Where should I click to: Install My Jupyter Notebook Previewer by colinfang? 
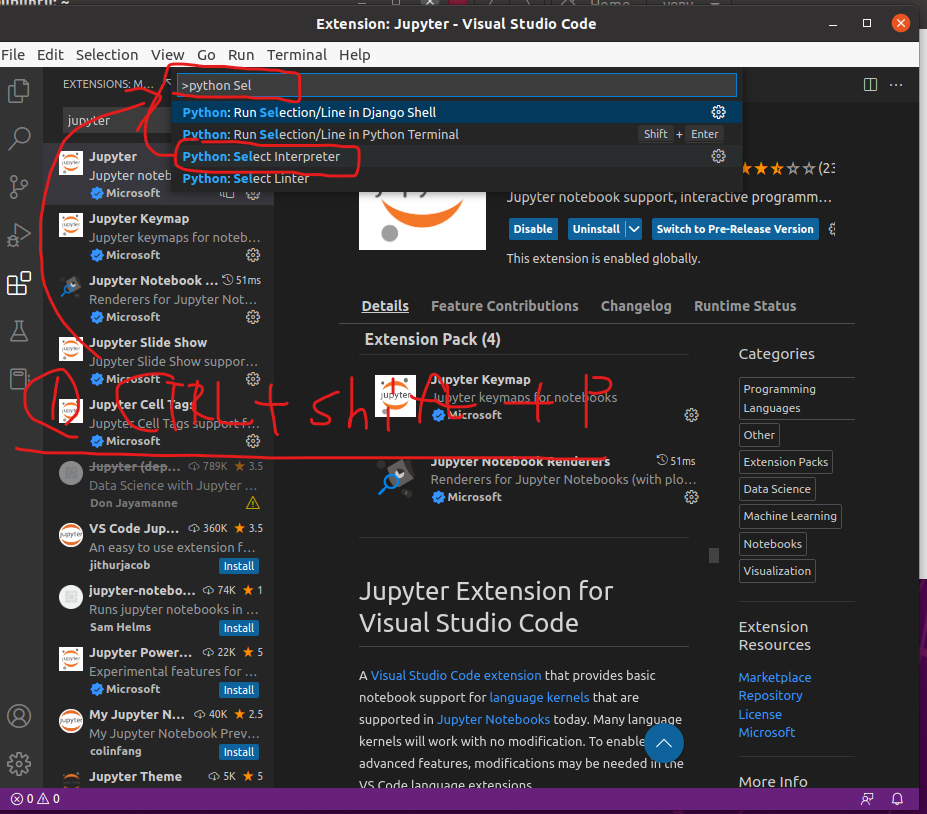pos(239,752)
